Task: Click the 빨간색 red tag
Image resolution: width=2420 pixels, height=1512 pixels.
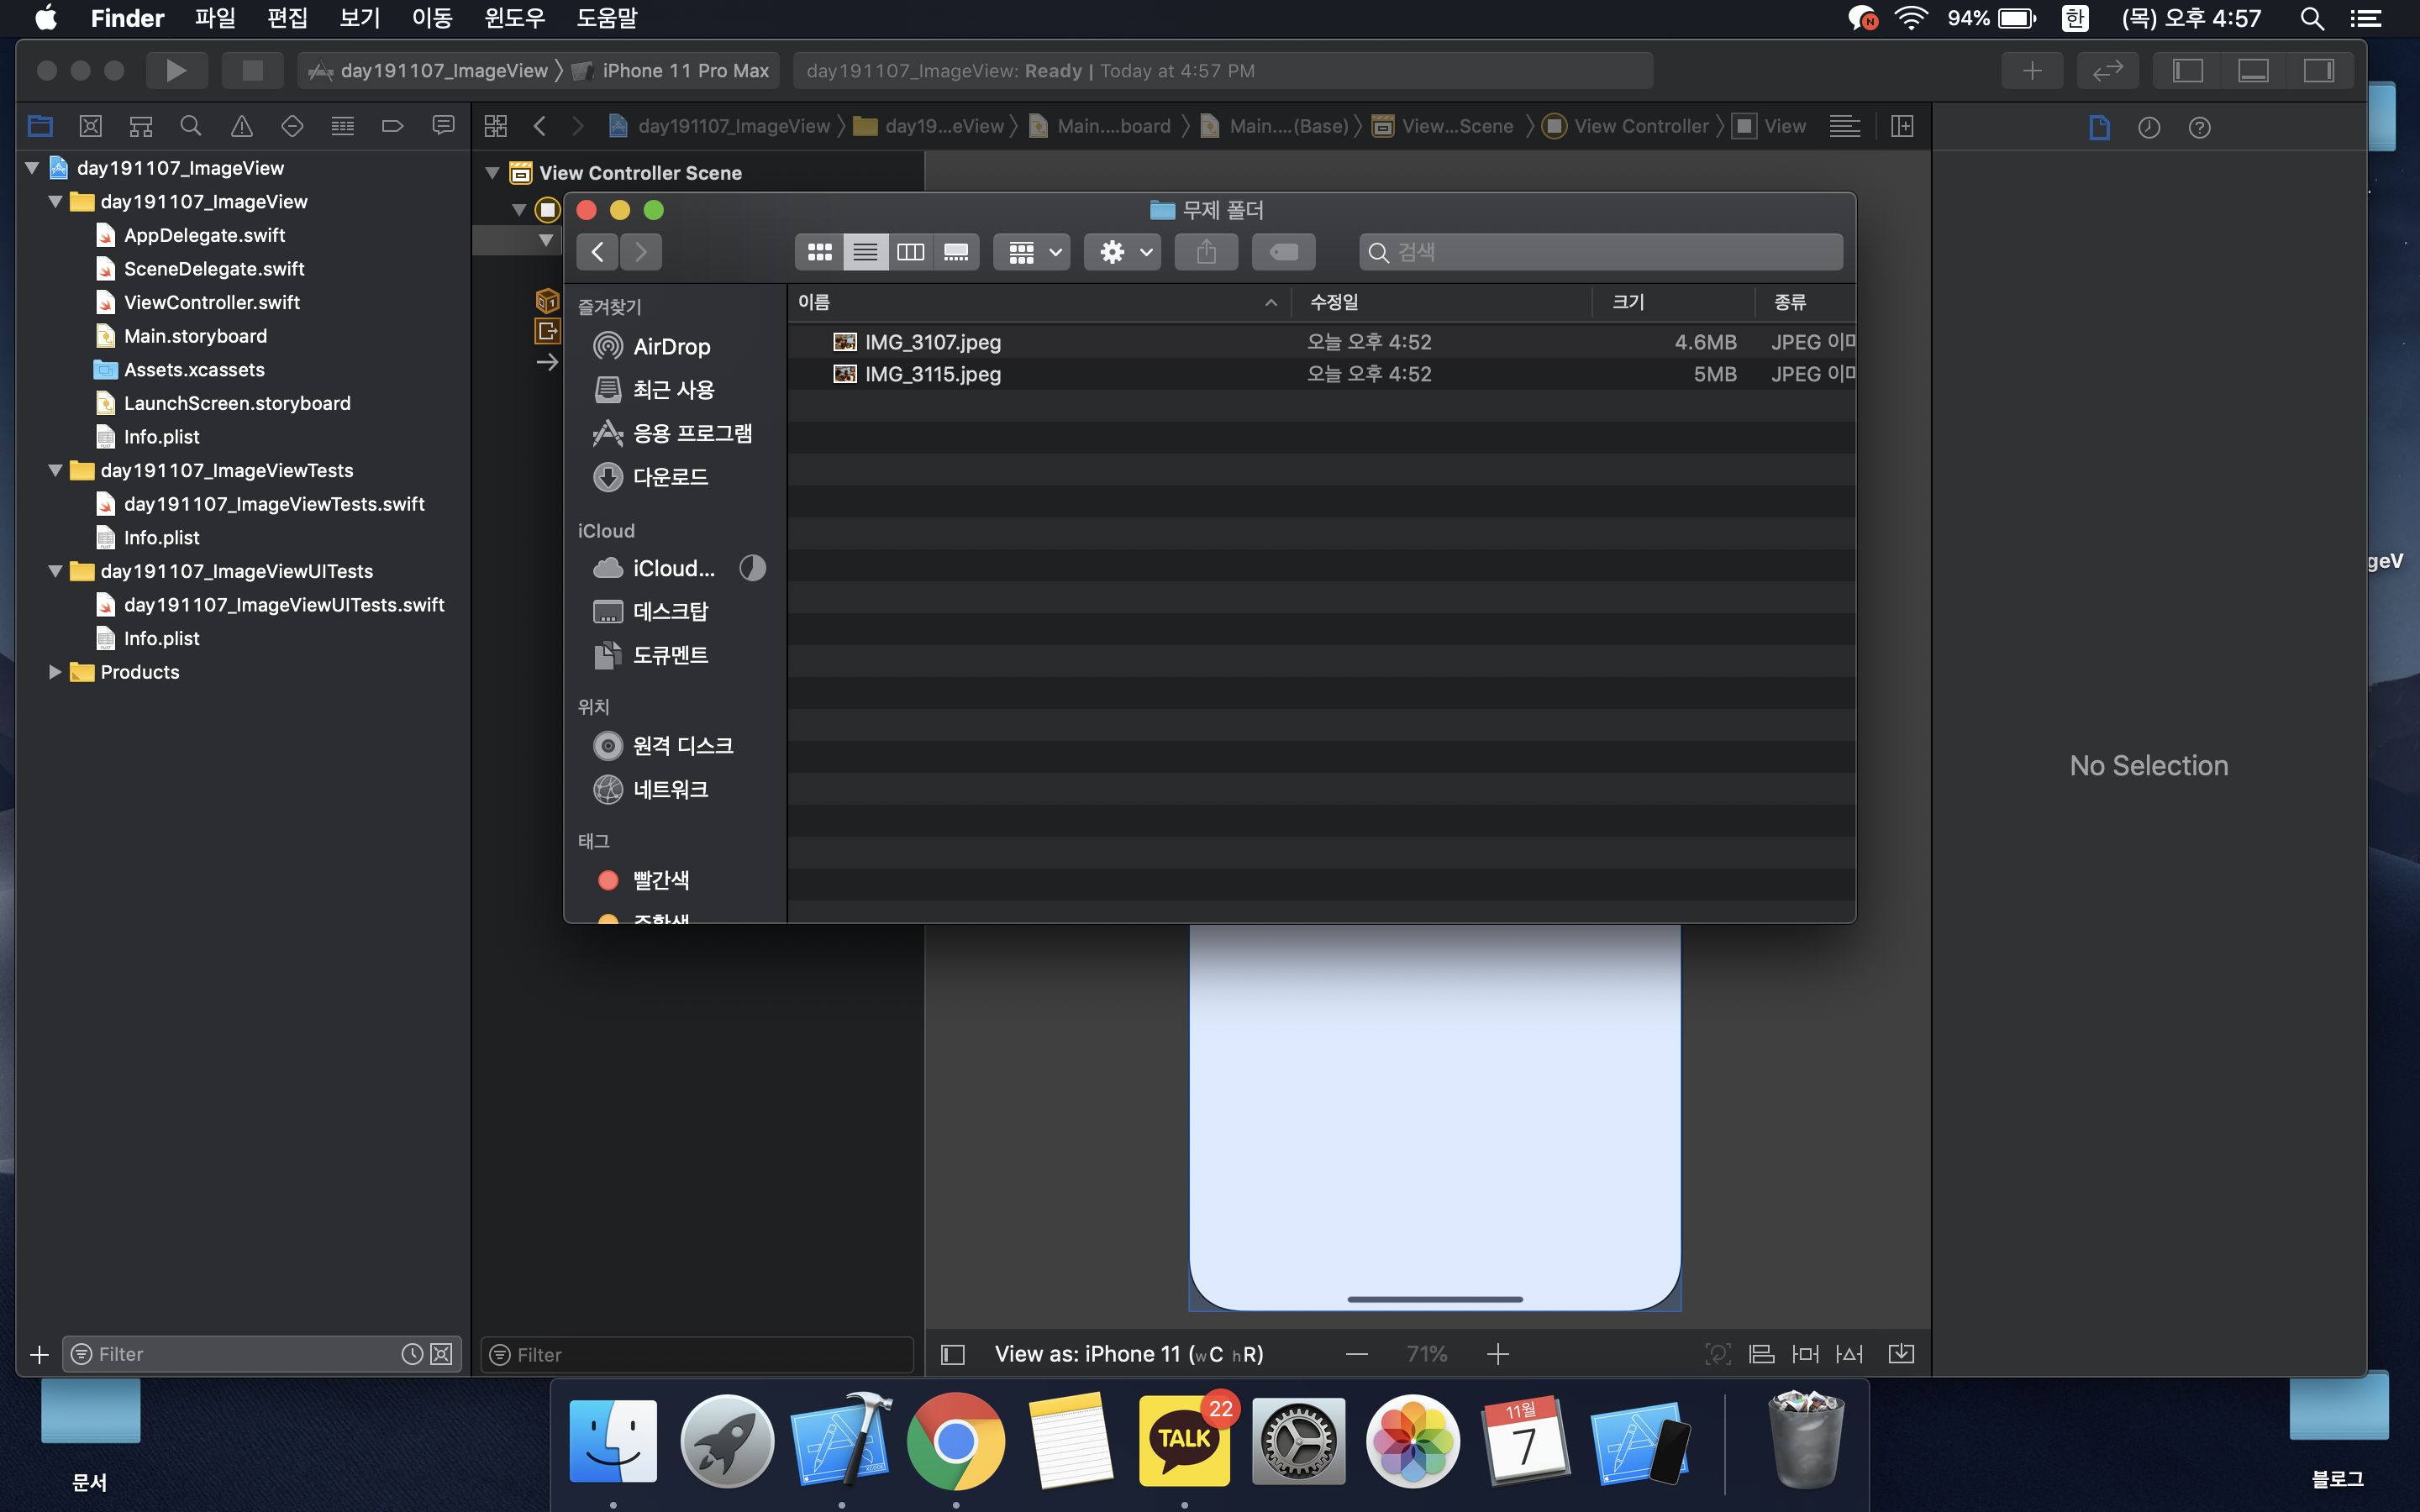Action: tap(660, 880)
